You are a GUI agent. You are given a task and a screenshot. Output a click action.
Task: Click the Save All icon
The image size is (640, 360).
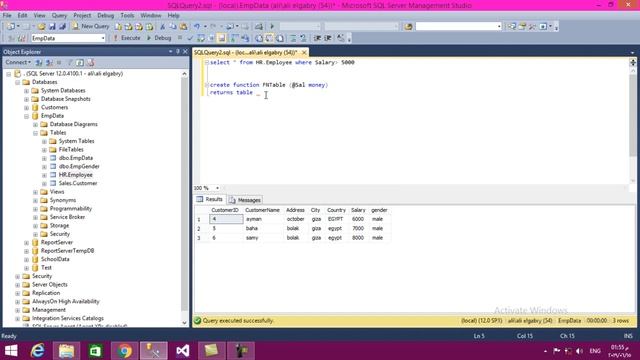tap(62, 27)
